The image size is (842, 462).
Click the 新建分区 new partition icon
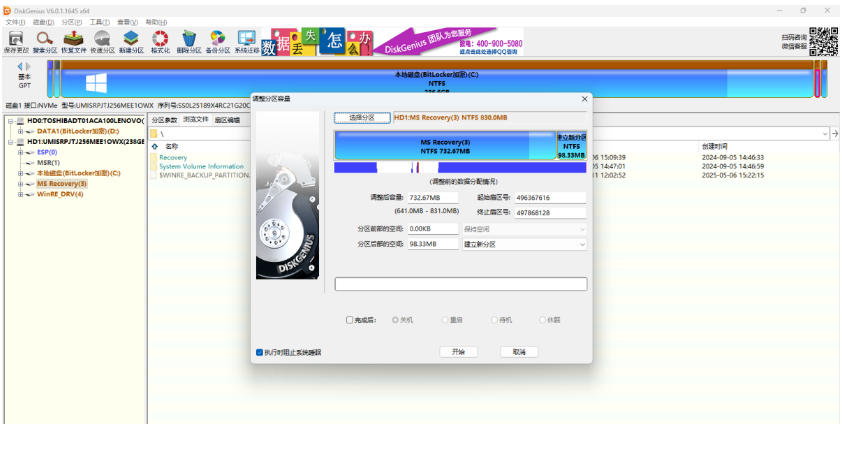(x=131, y=40)
